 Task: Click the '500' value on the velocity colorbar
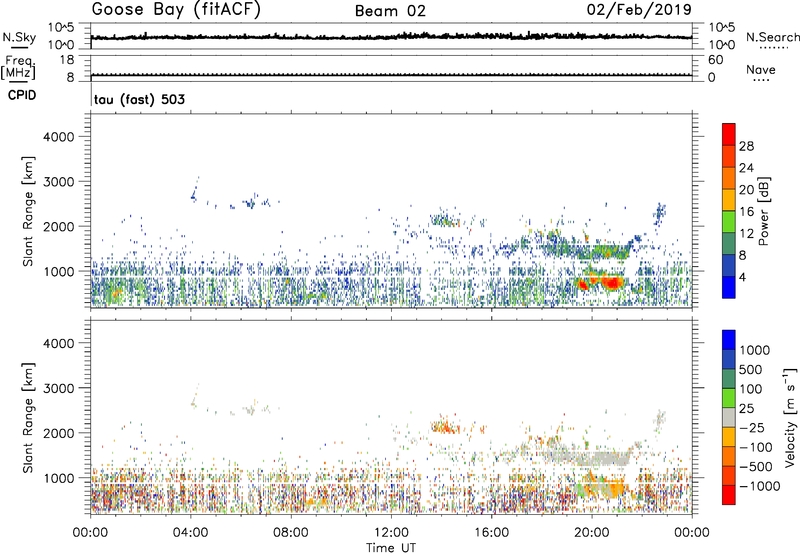point(749,370)
